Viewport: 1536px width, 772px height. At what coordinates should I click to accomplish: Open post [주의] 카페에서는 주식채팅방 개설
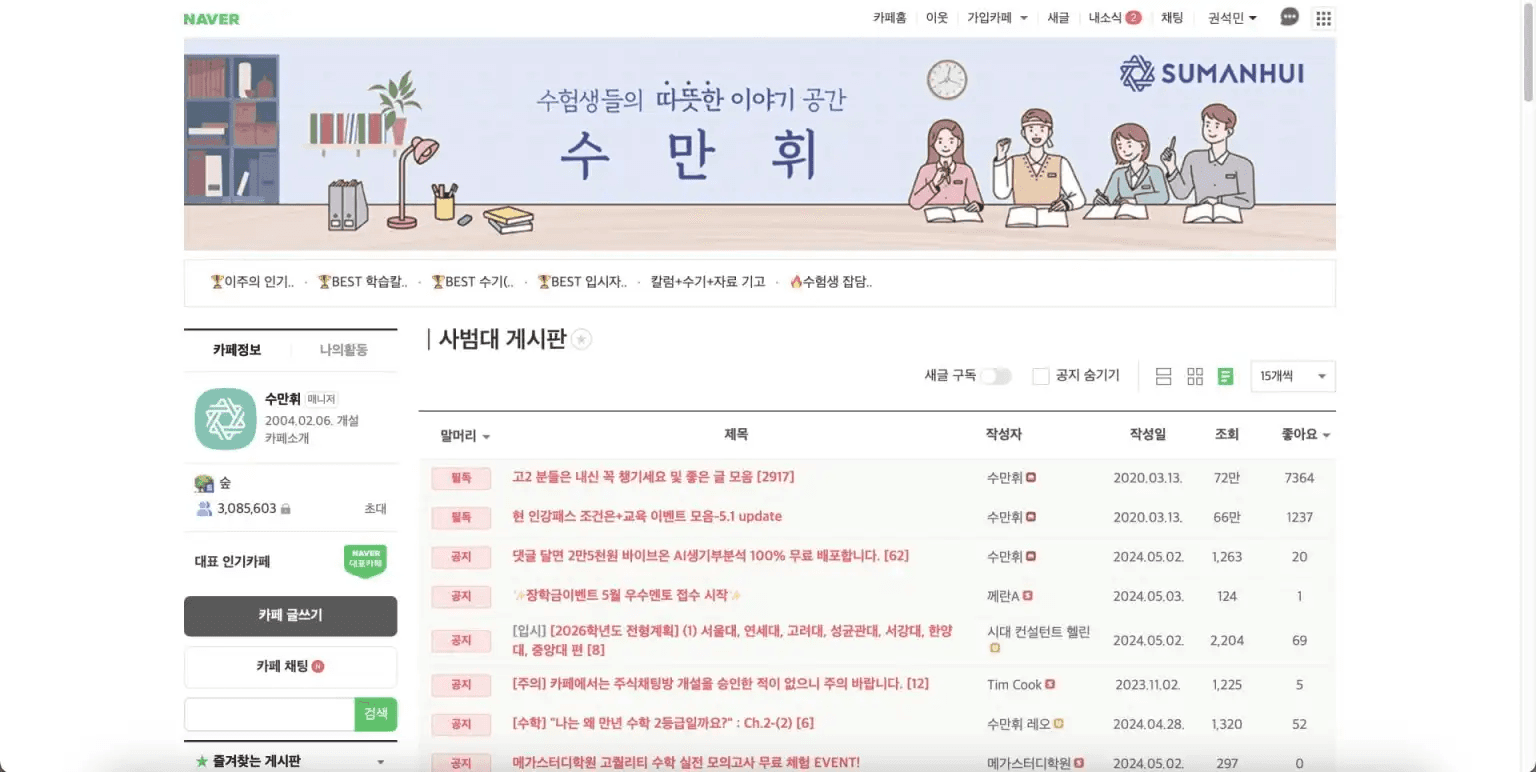(720, 684)
